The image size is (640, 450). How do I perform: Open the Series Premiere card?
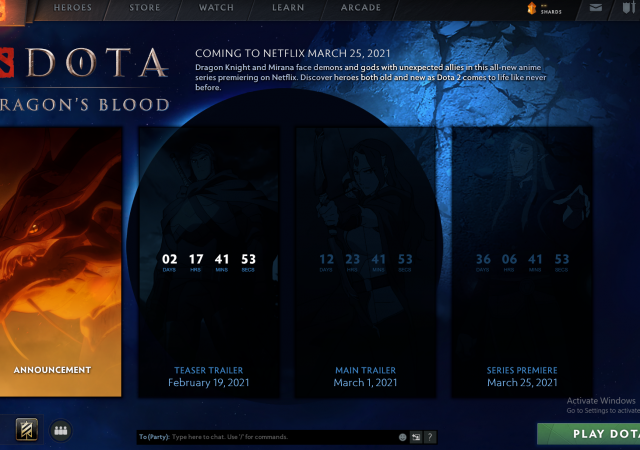tap(522, 260)
